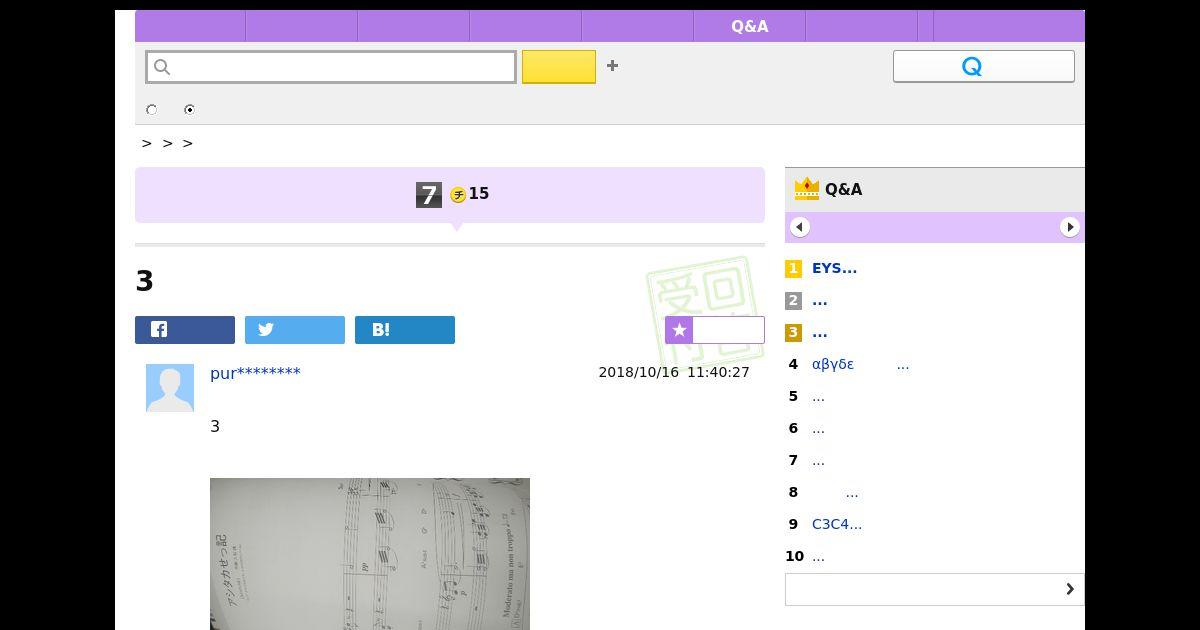Share on Twitter button
The height and width of the screenshot is (630, 1200).
(295, 330)
